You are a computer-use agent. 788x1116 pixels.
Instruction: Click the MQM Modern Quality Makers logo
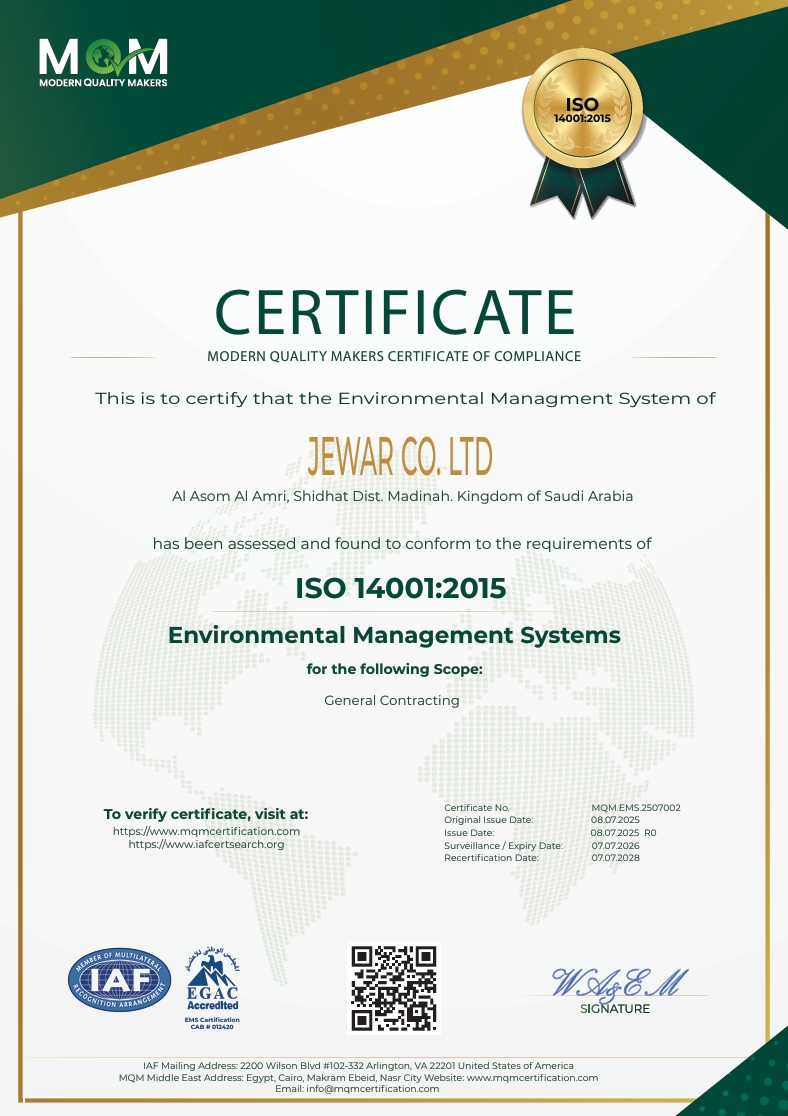coord(103,63)
